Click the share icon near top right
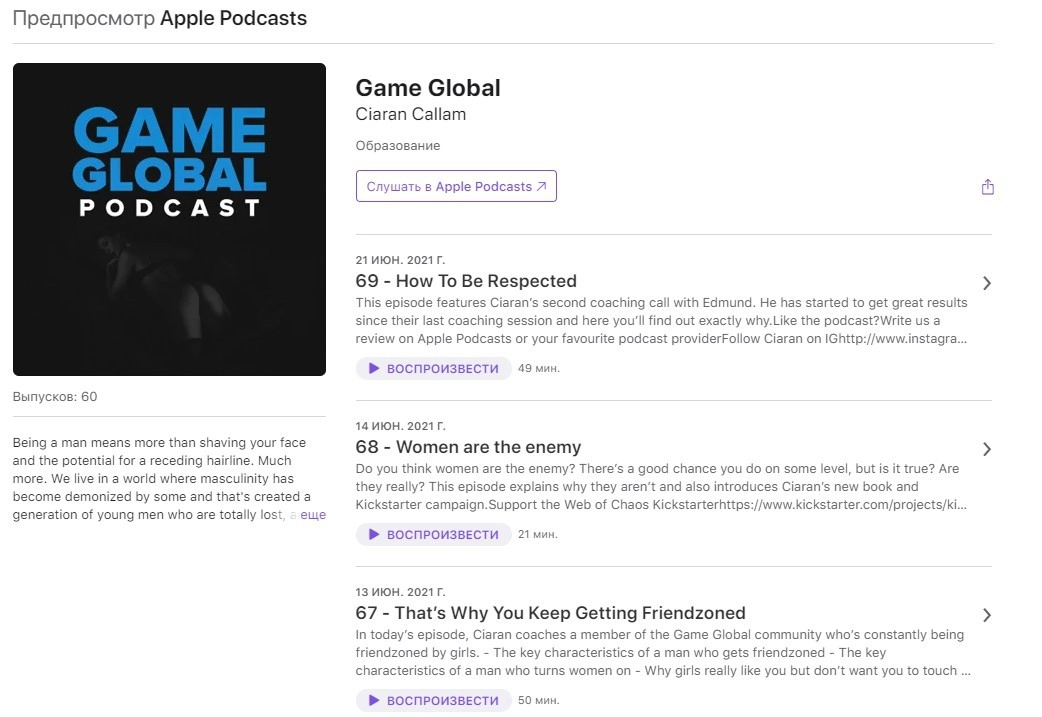1042x717 pixels. (987, 186)
